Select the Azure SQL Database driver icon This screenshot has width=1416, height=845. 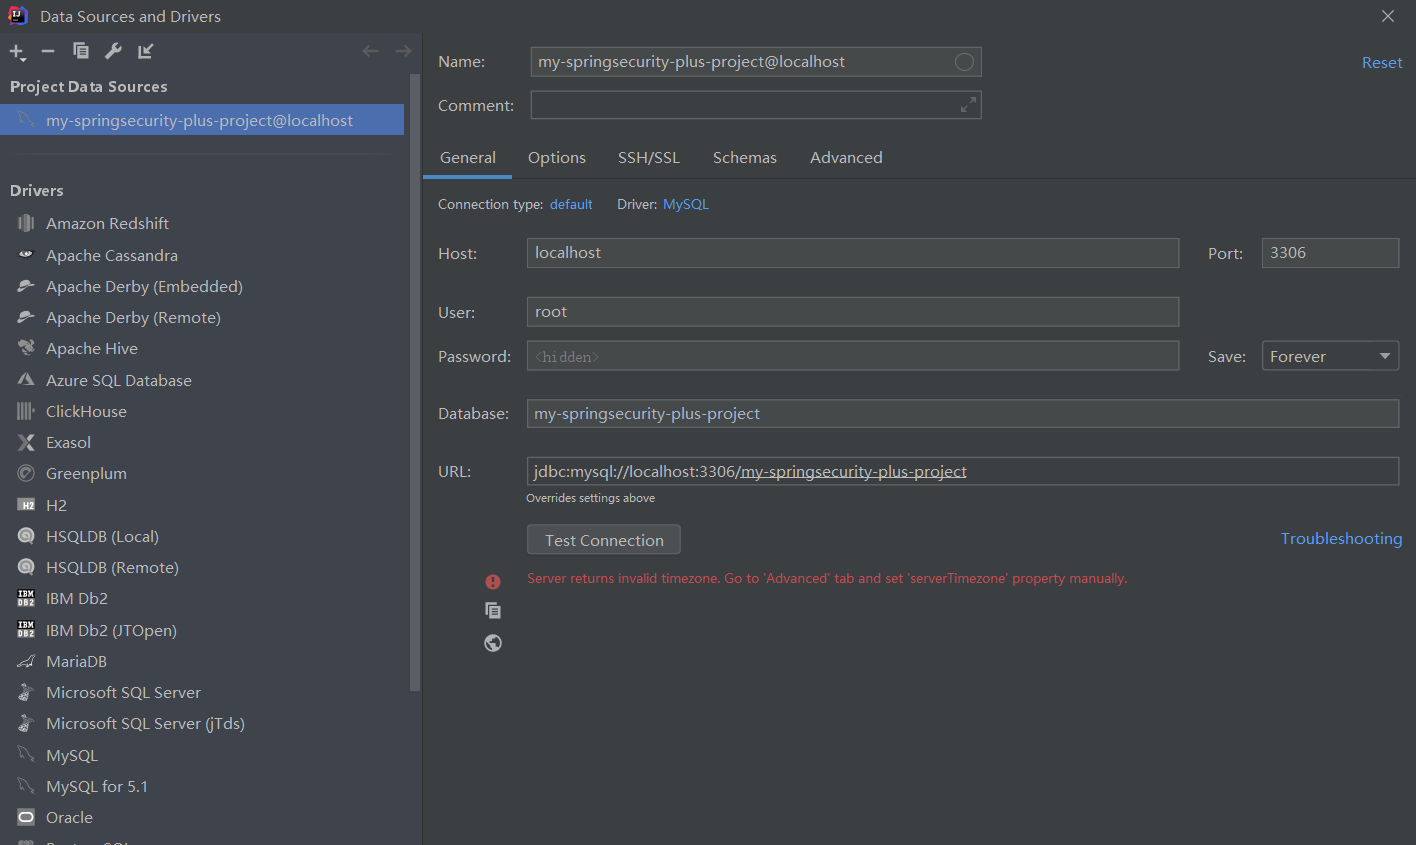tap(26, 380)
